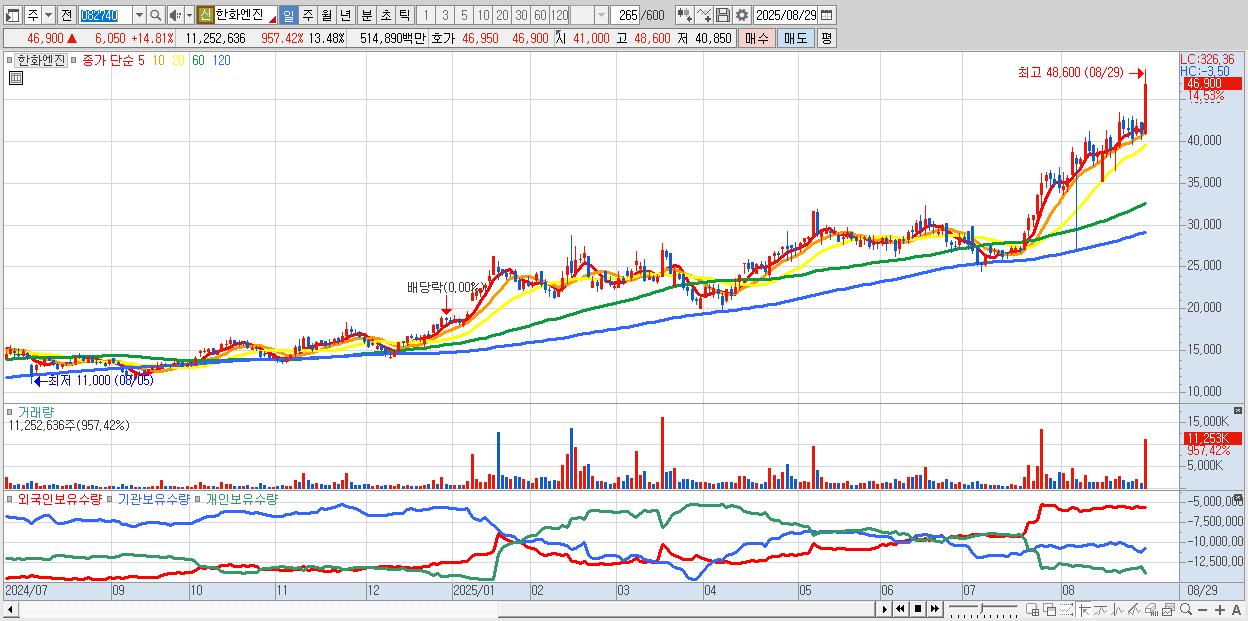Click the 한화엔진 chart legend label

pyautogui.click(x=41, y=60)
